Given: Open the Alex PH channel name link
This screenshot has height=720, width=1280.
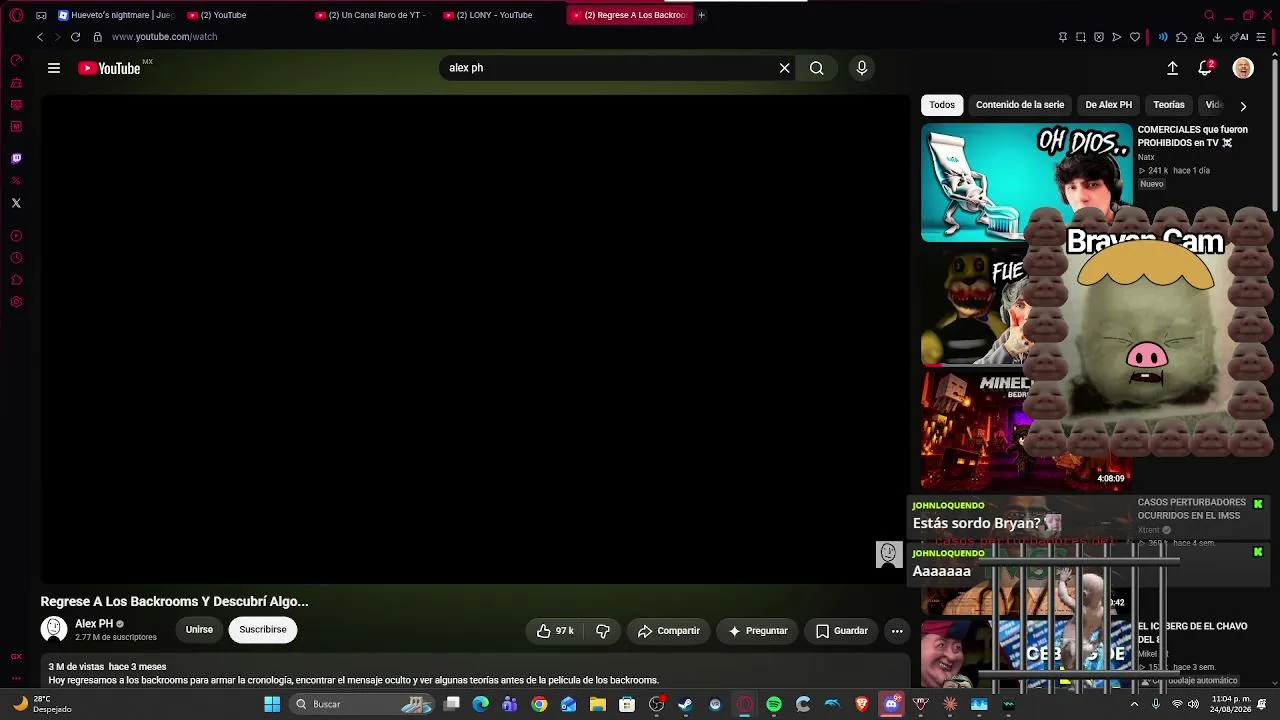Looking at the screenshot, I should (x=94, y=624).
